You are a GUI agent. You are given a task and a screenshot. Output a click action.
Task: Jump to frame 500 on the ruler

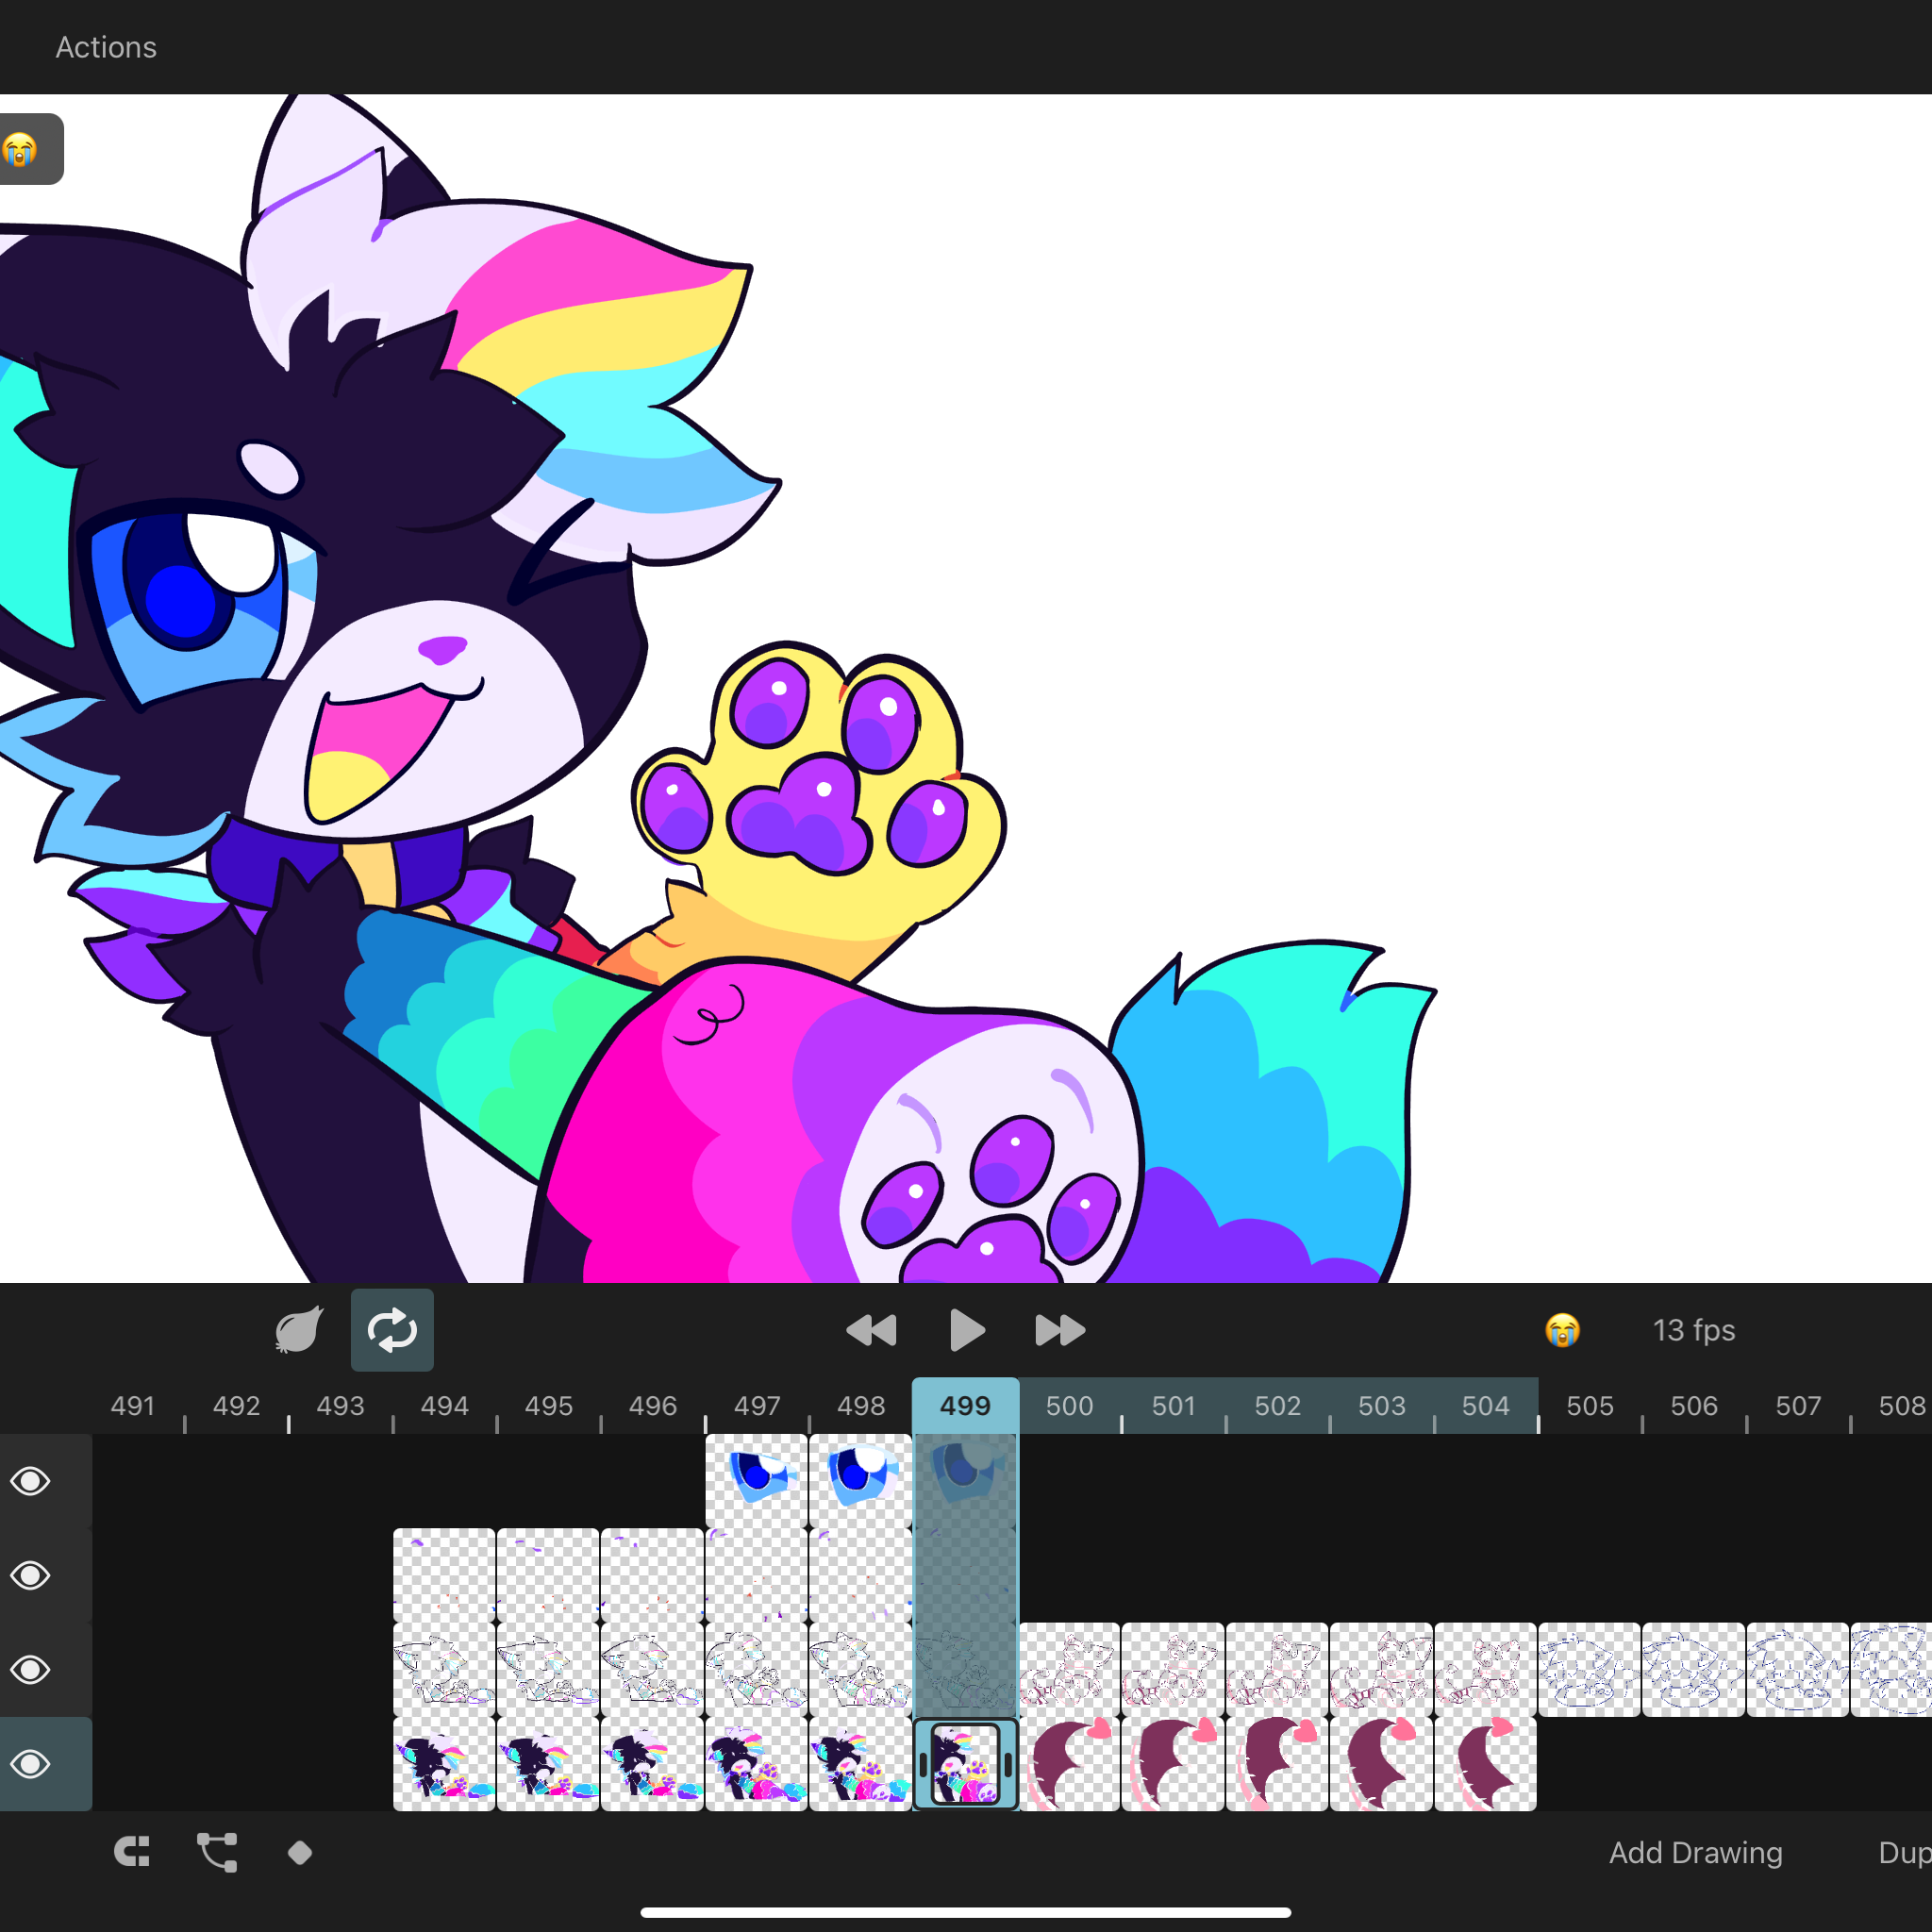click(x=1069, y=1405)
